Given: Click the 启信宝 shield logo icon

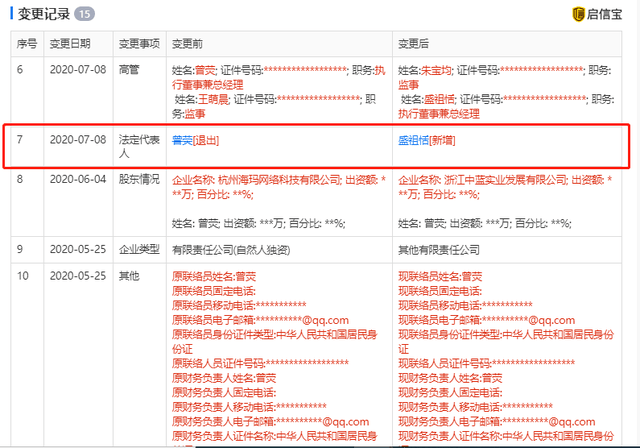Looking at the screenshot, I should (579, 15).
